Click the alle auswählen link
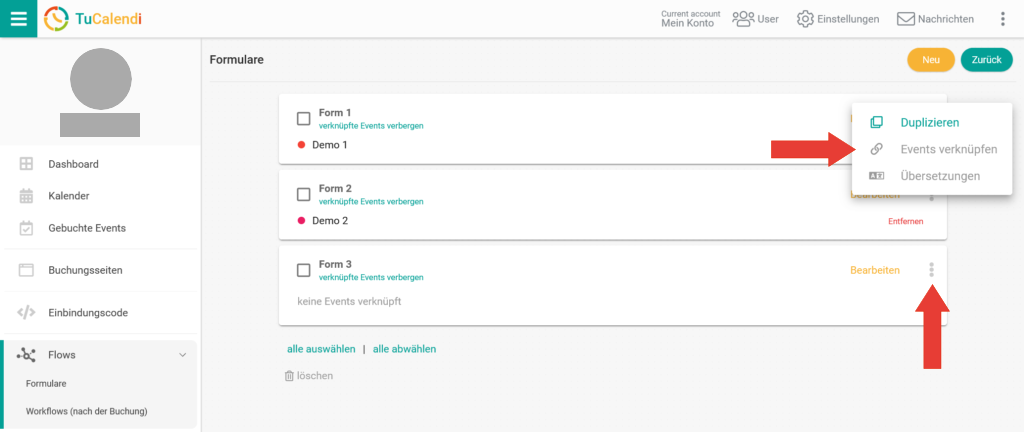The width and height of the screenshot is (1024, 432). [321, 349]
